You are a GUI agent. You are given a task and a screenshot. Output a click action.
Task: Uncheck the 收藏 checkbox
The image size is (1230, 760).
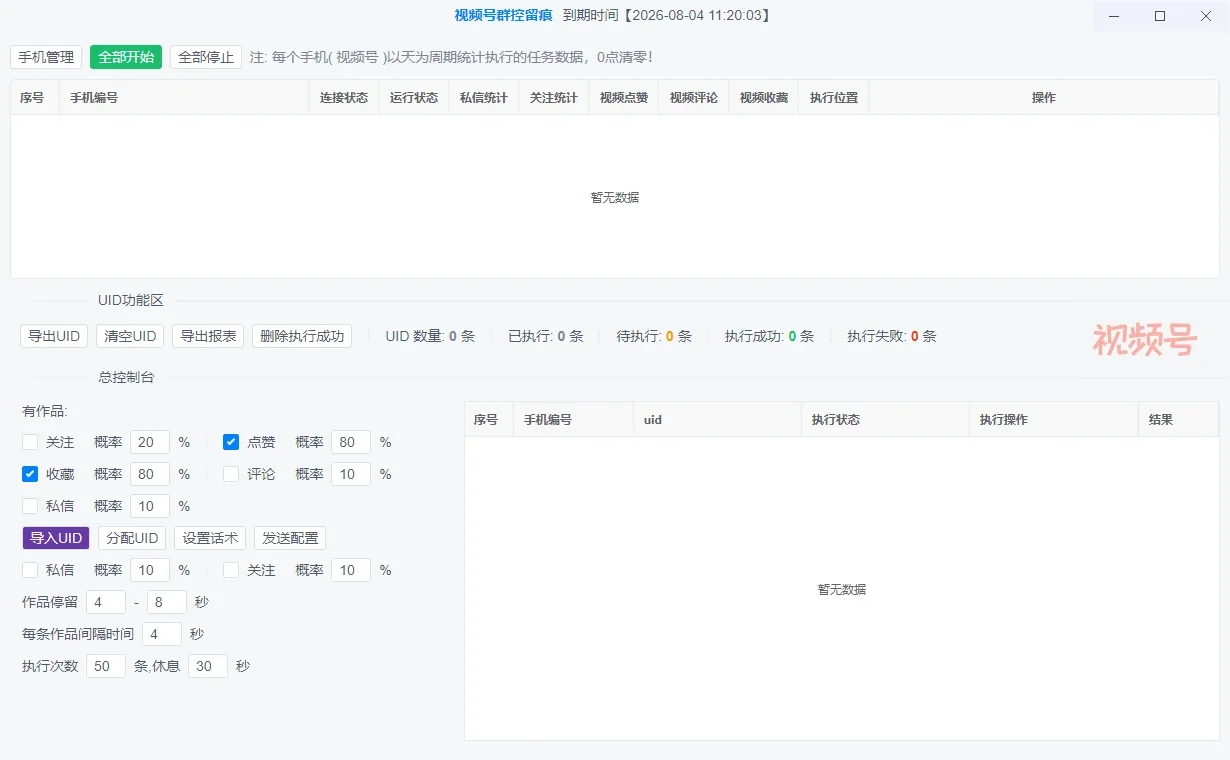[30, 474]
